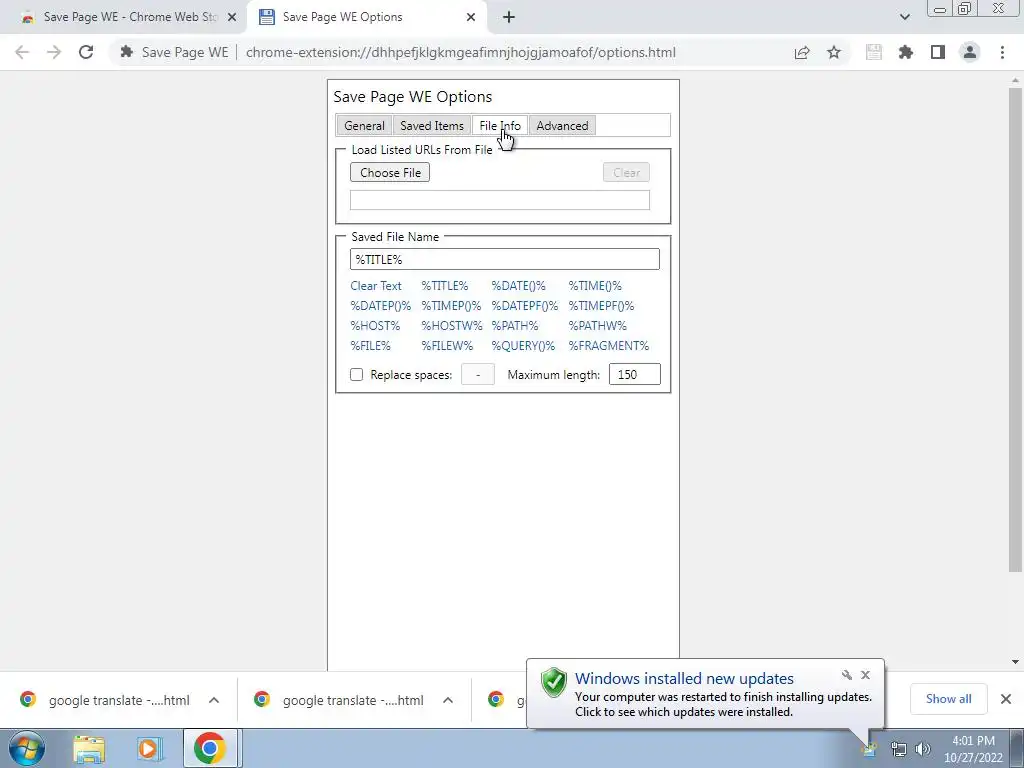Open options wrench in update notification
The width and height of the screenshot is (1024, 768).
(847, 675)
